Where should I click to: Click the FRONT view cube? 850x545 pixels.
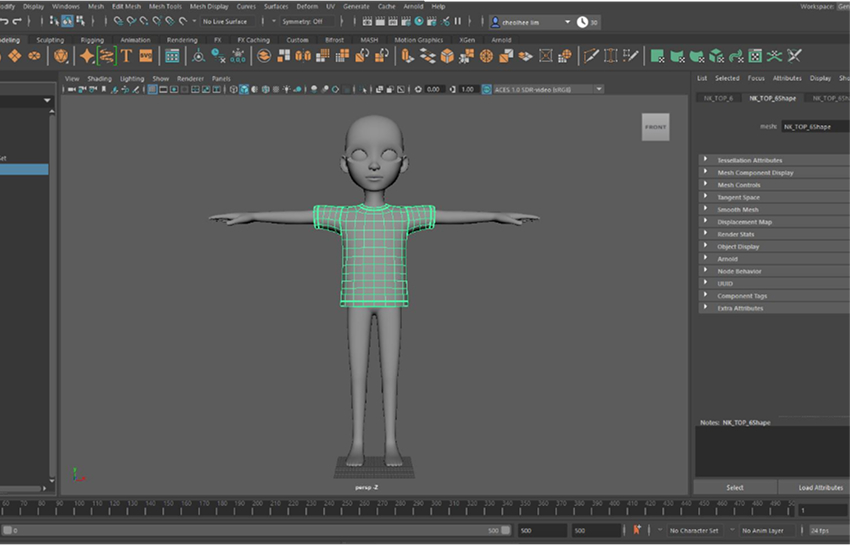click(x=655, y=127)
